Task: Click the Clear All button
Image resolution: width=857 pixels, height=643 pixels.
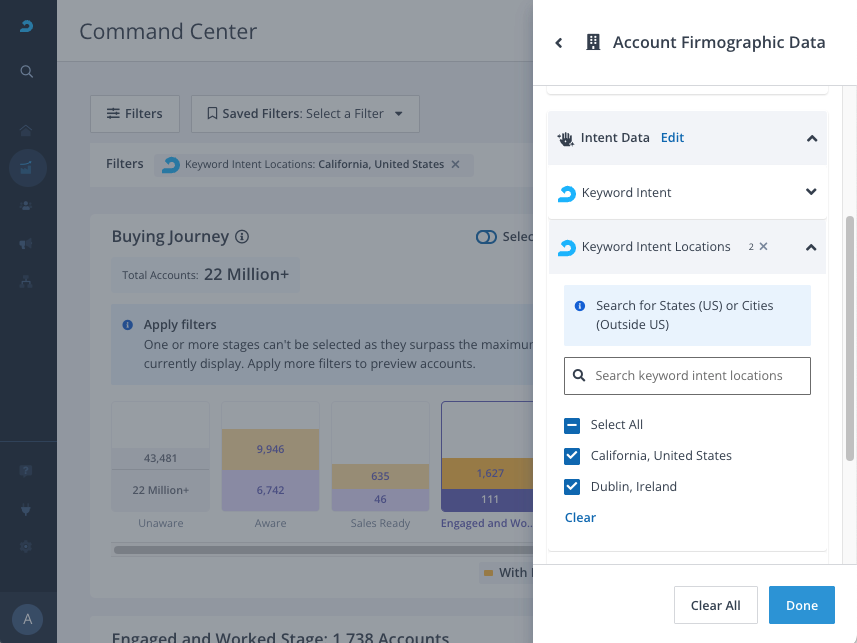Action: pos(715,605)
